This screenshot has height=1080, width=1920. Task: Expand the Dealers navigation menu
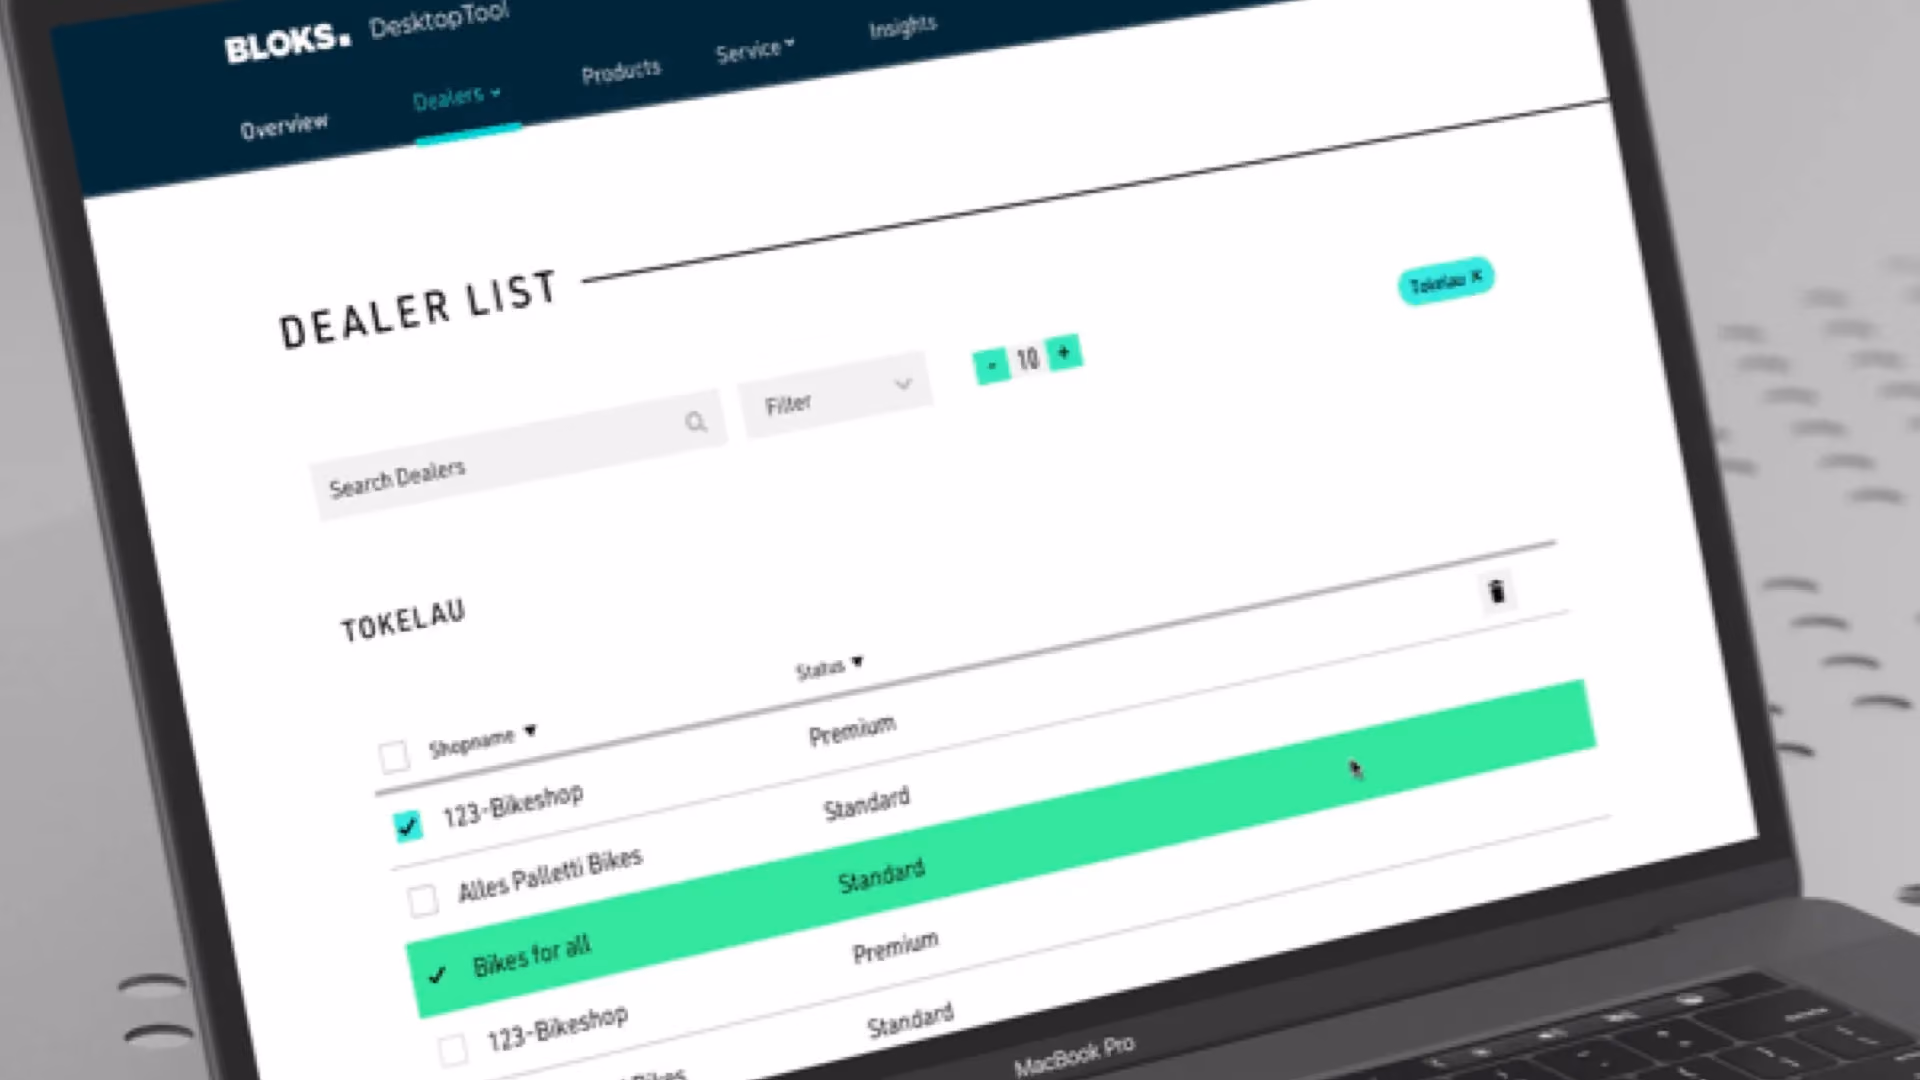pos(457,98)
